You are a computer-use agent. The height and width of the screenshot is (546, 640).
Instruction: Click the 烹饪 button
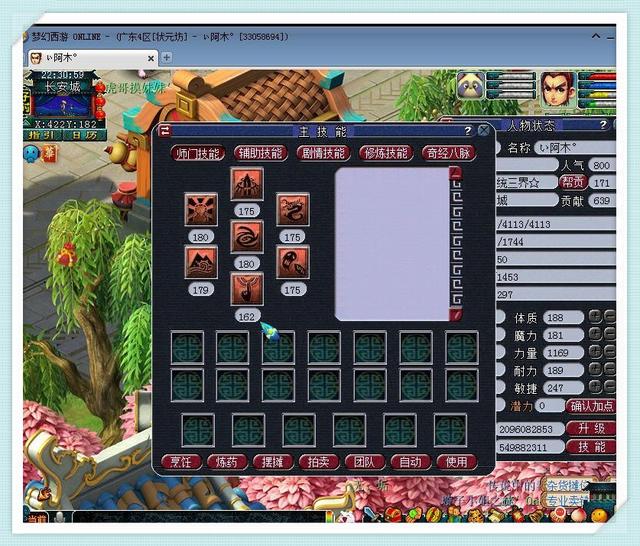click(181, 462)
